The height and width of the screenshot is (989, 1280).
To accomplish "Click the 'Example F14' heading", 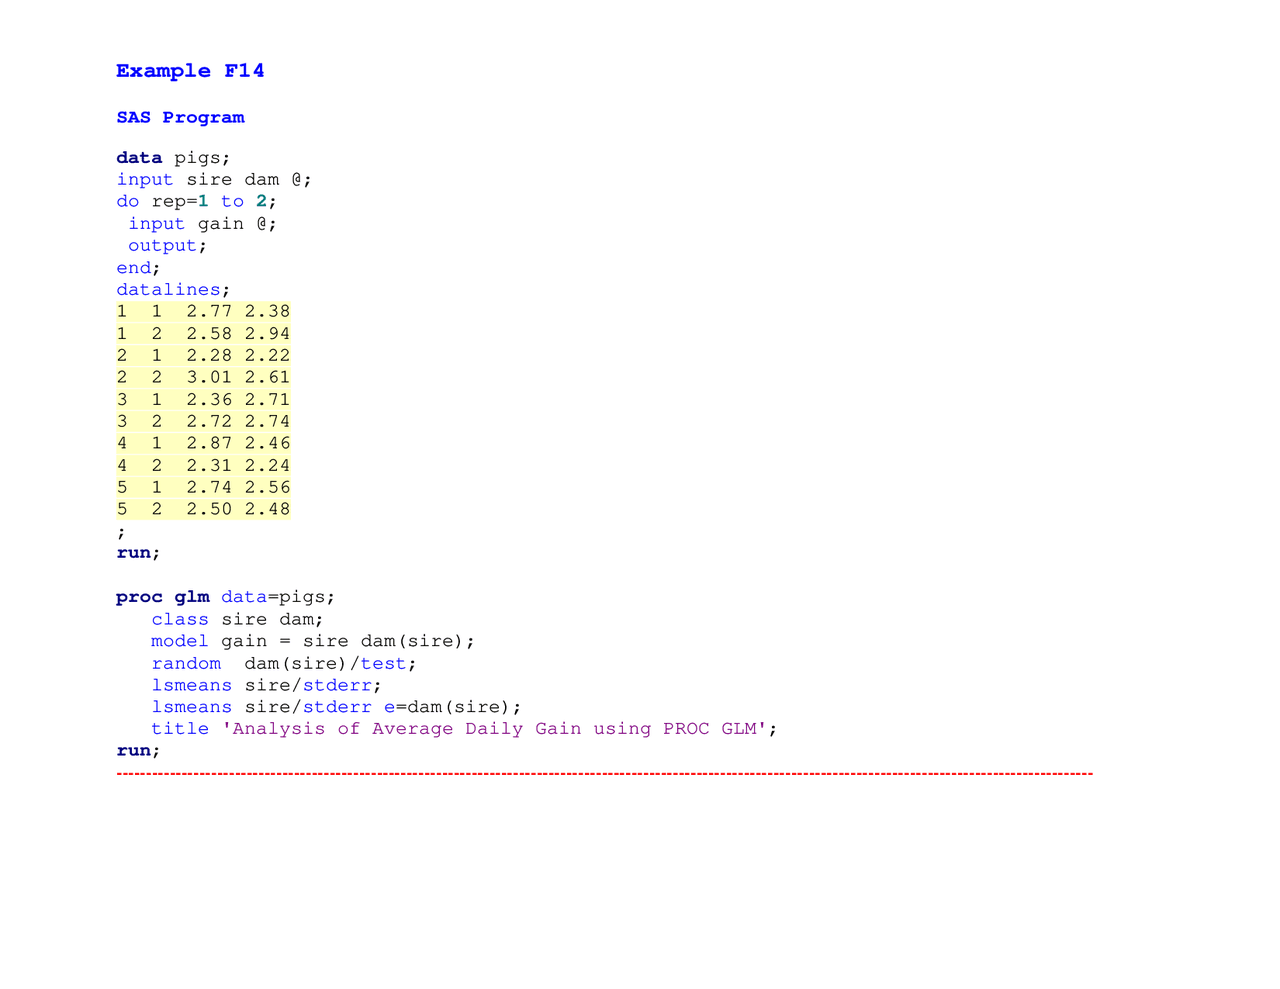I will coord(190,71).
